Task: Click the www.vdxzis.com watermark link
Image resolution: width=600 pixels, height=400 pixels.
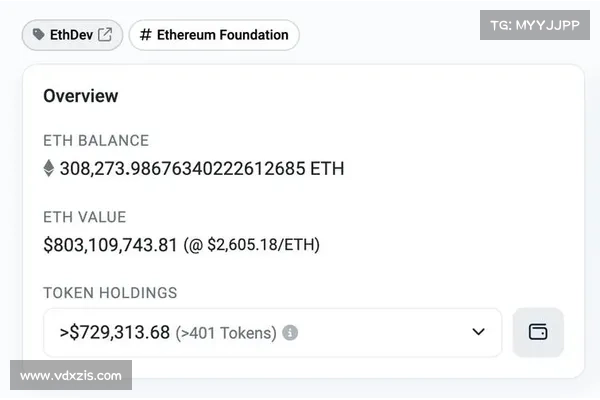Action: coord(71,376)
